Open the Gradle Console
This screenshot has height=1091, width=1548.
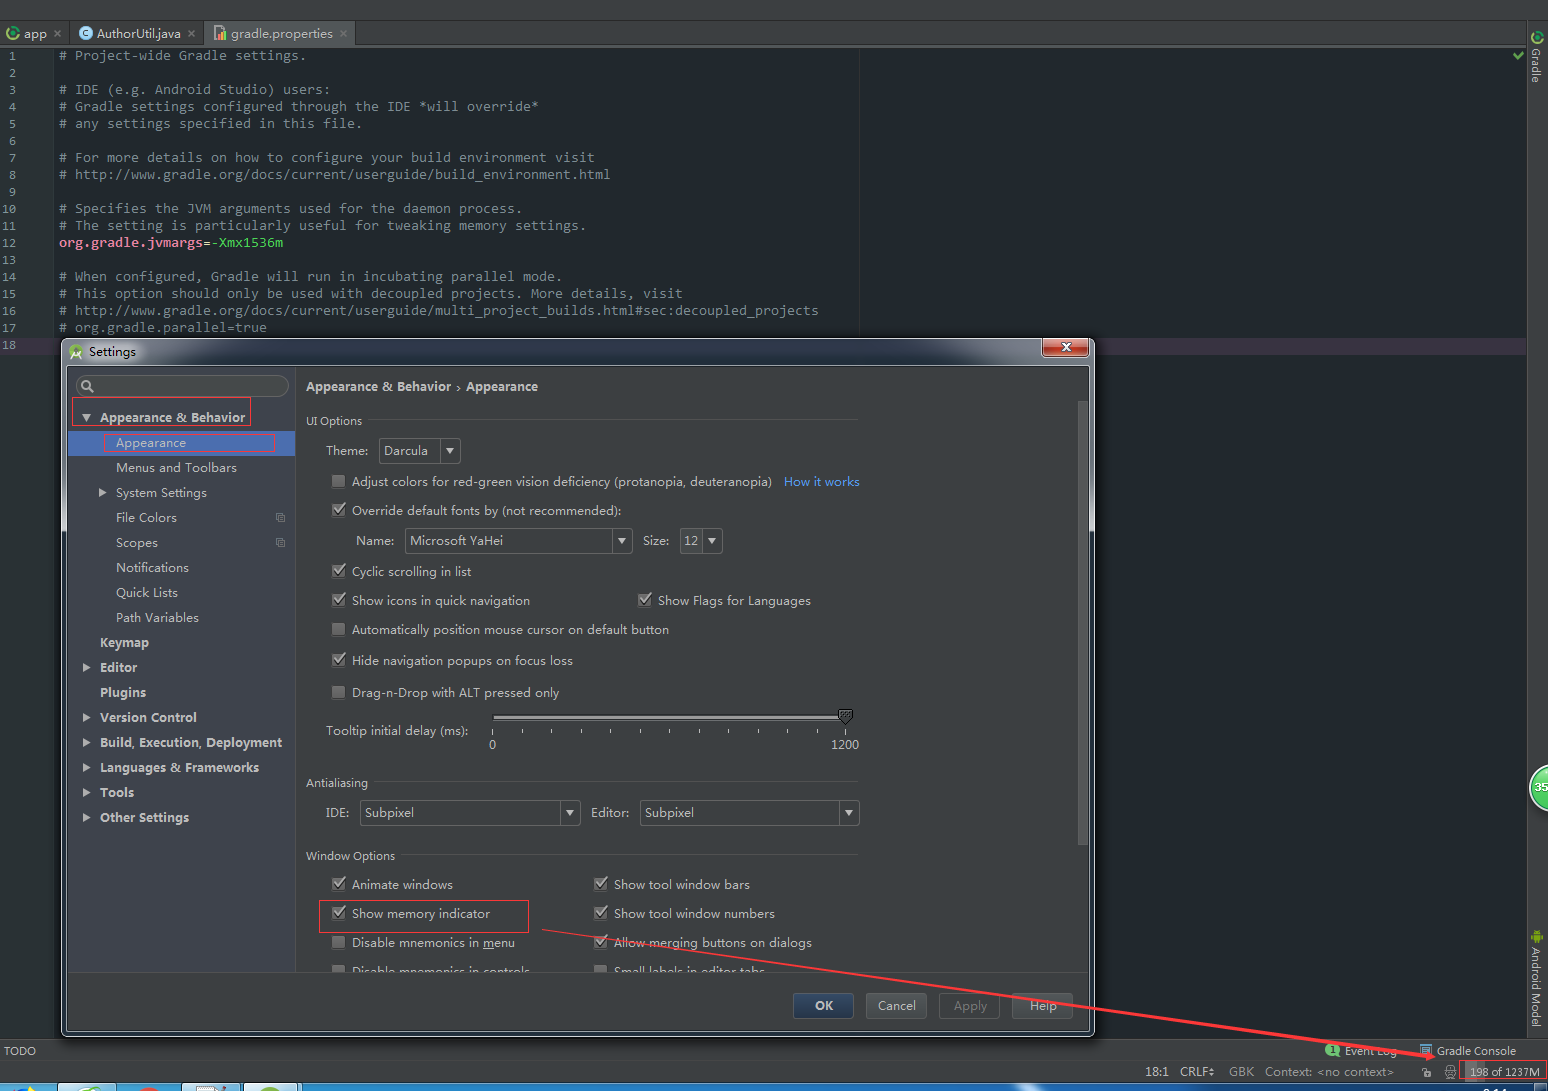click(1477, 1051)
